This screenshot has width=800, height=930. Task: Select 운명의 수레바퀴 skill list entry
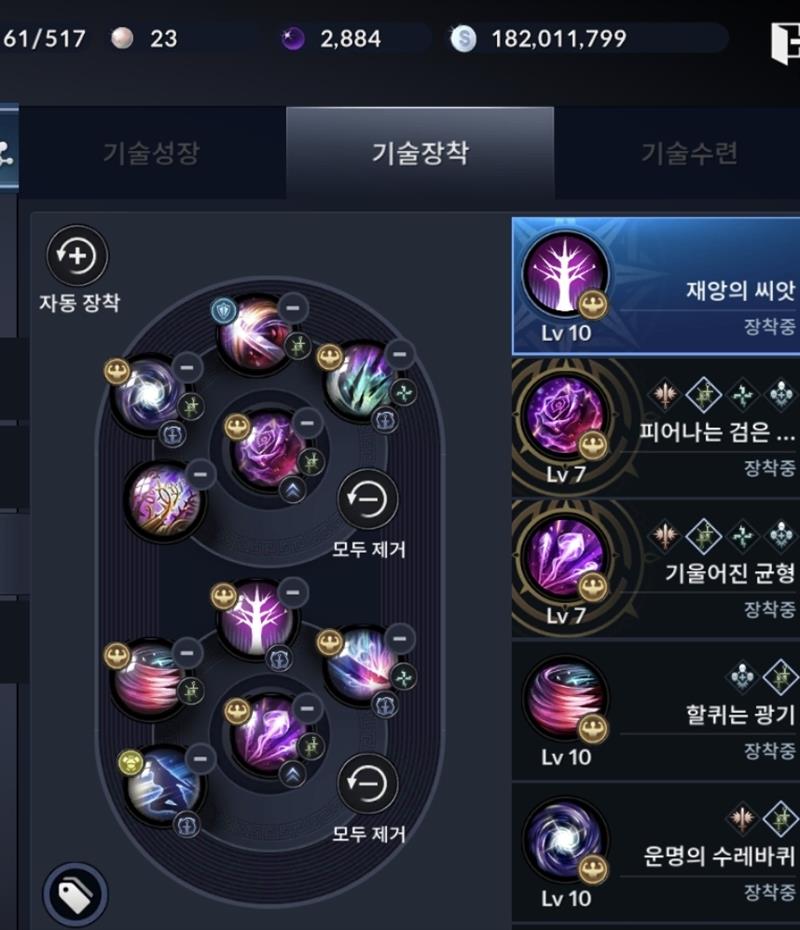(656, 853)
